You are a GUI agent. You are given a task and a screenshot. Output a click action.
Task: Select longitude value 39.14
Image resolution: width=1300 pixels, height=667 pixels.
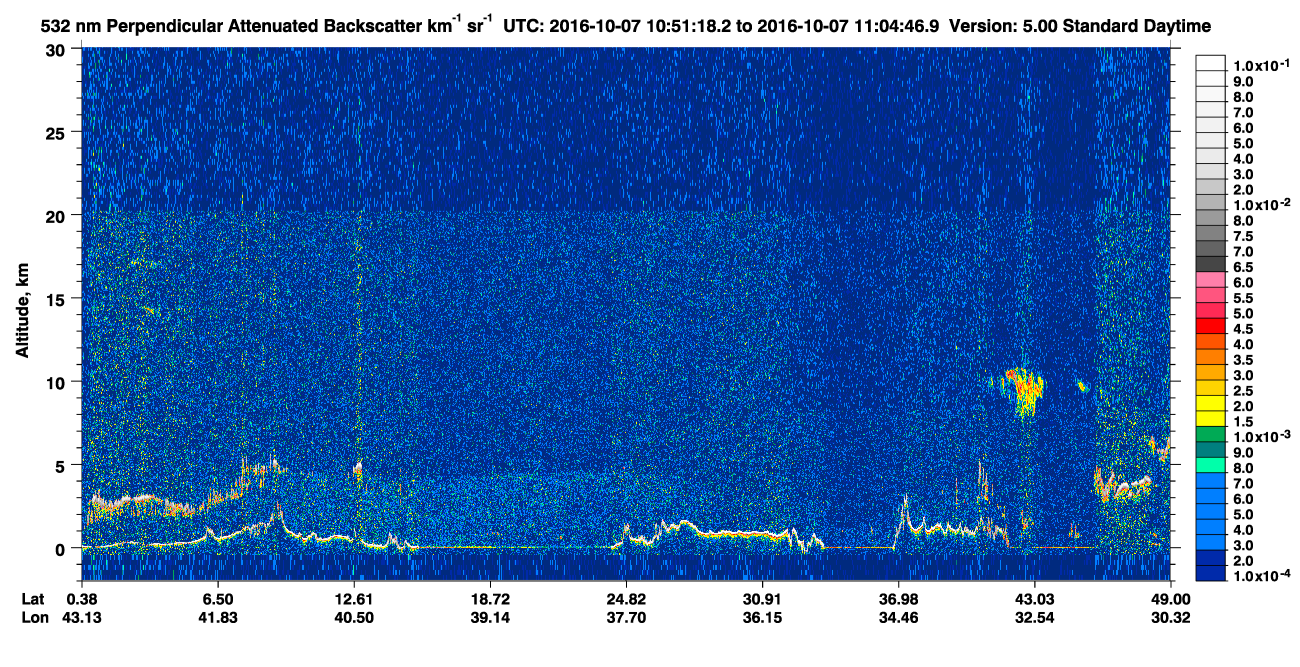point(490,617)
